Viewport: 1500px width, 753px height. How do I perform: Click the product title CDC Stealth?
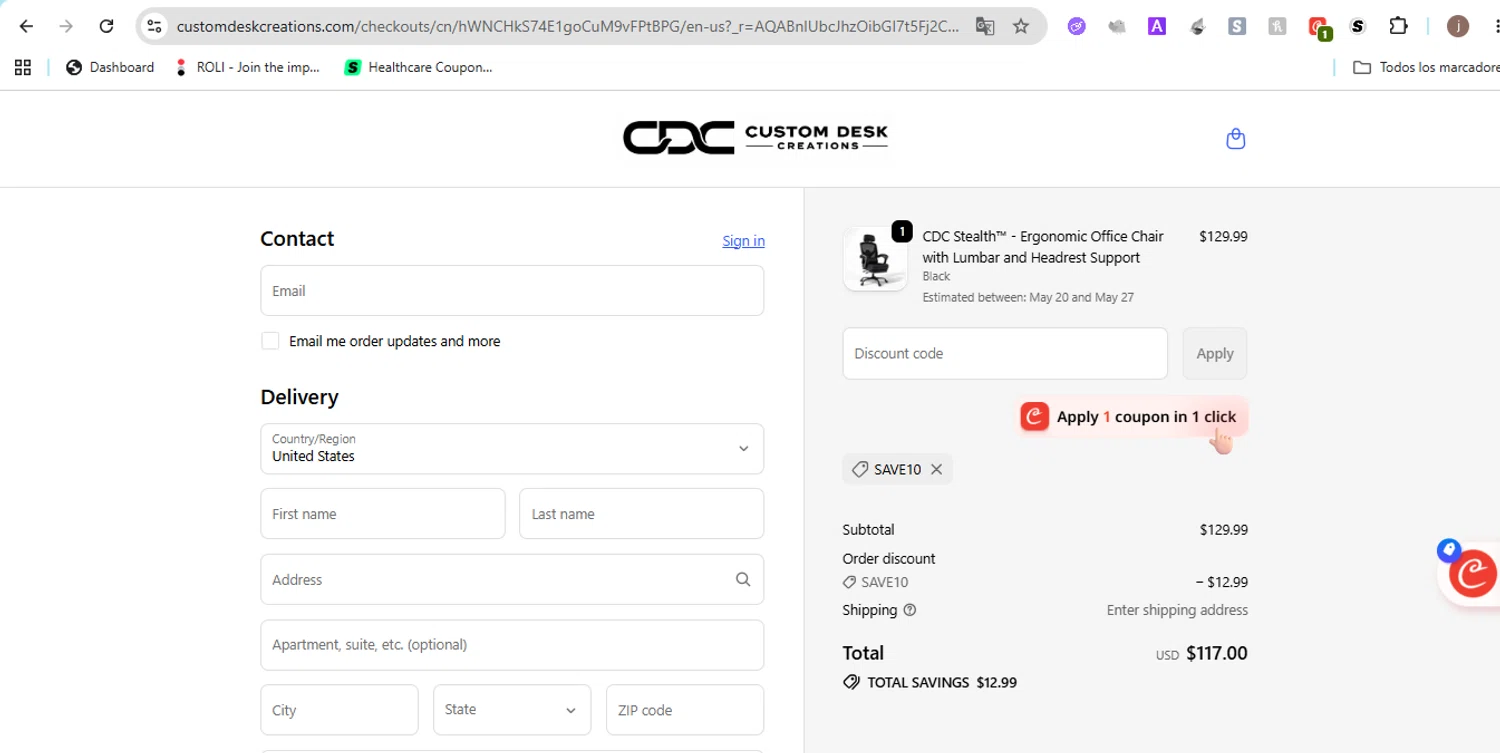1043,247
